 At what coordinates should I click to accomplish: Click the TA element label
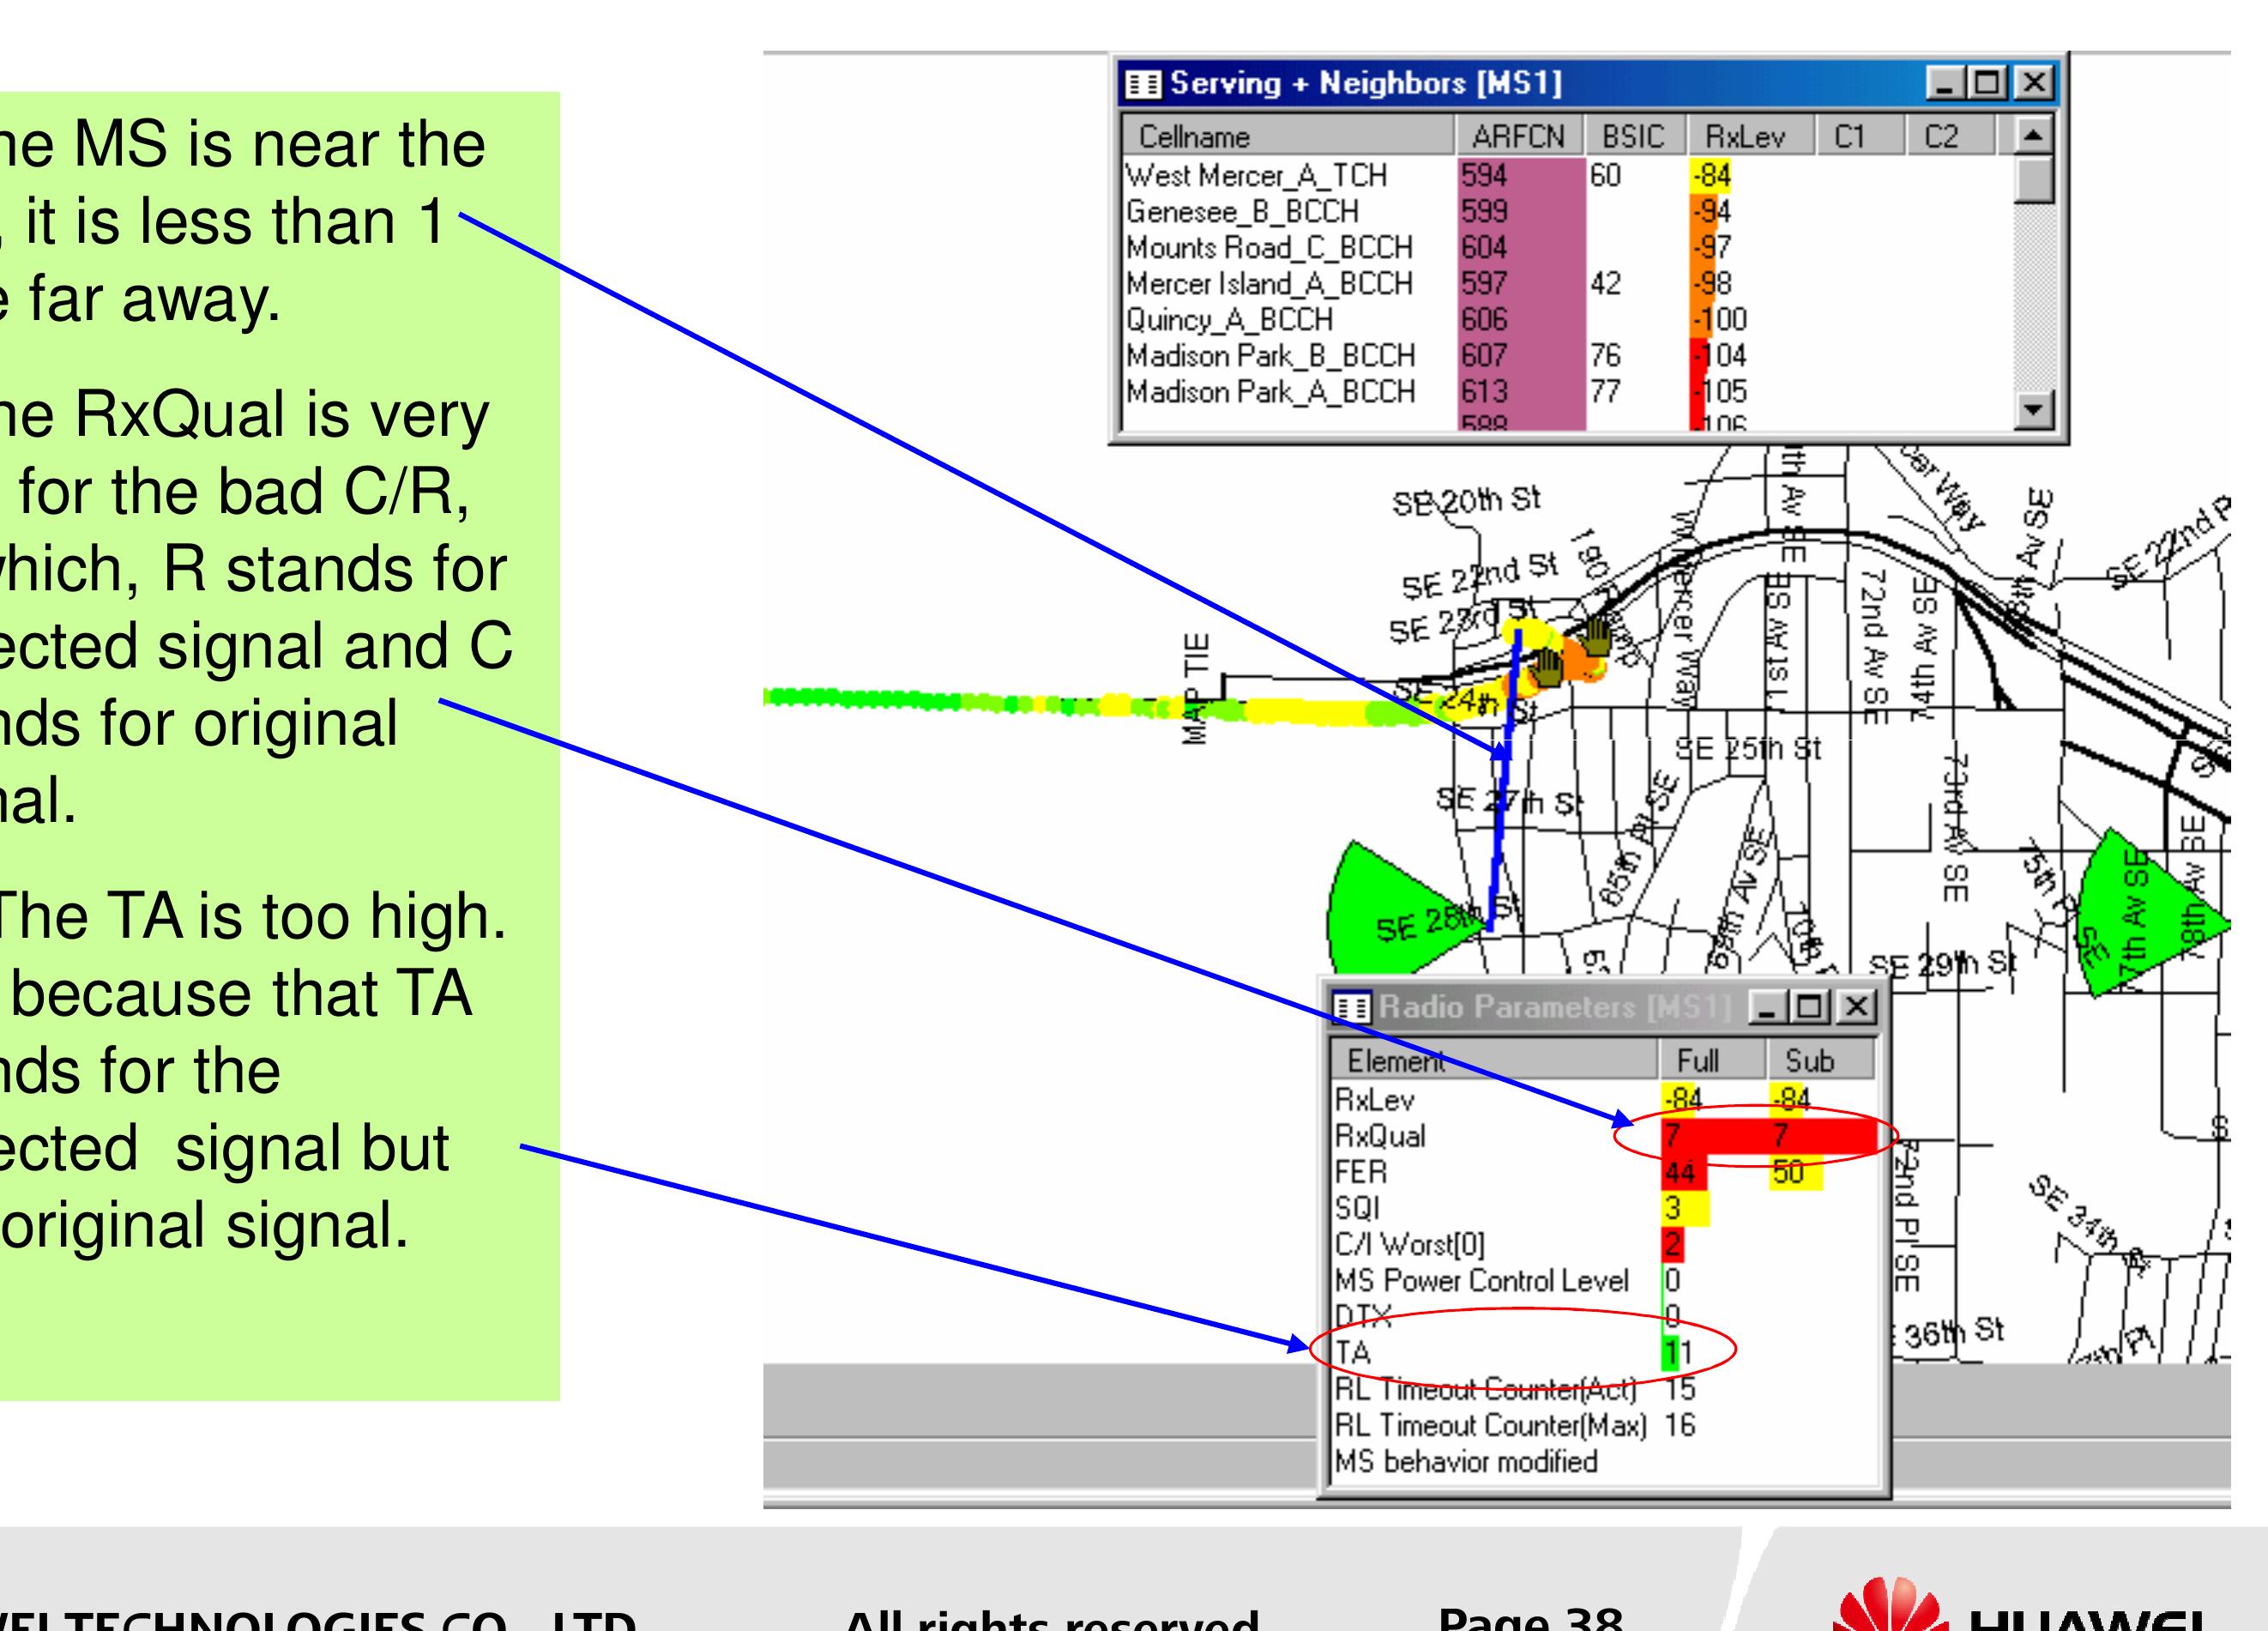point(1353,1353)
